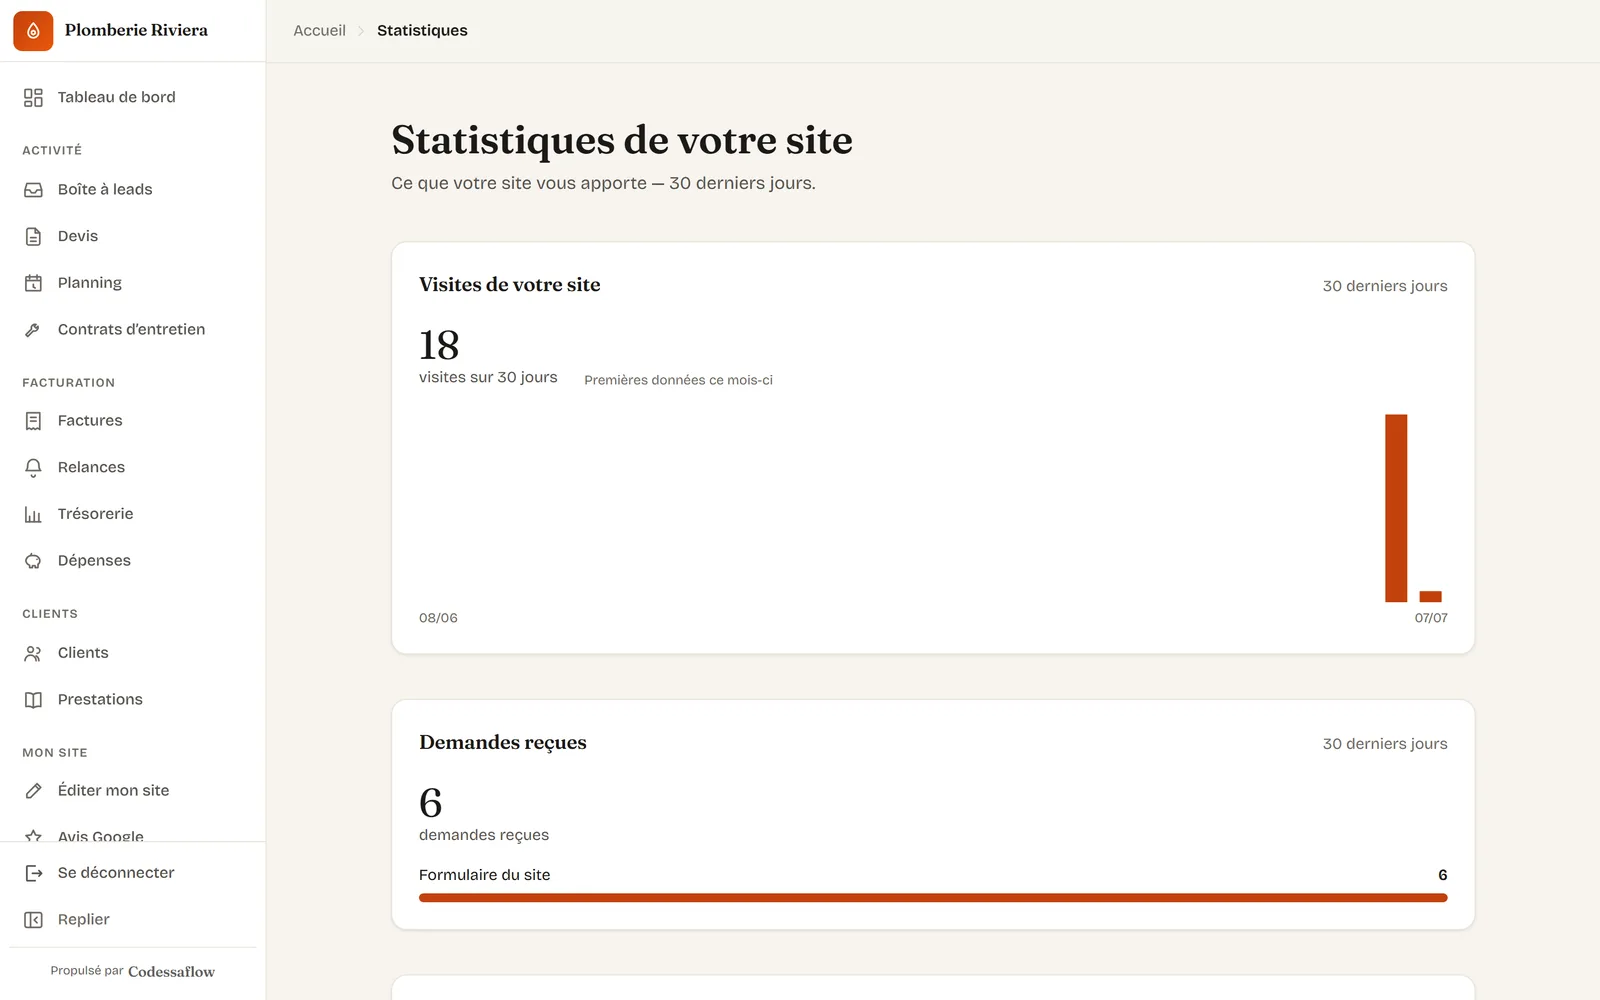Click Se déconnecter to log out
Viewport: 1600px width, 1000px height.
(x=133, y=873)
